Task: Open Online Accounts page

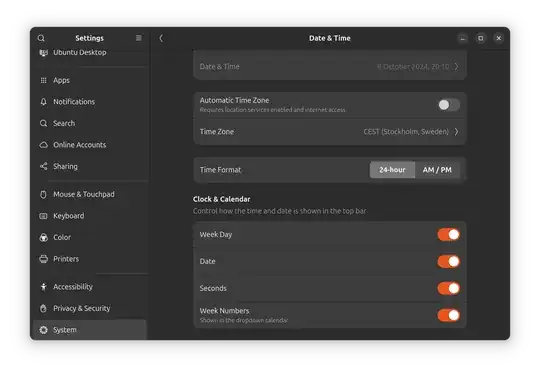Action: point(90,145)
